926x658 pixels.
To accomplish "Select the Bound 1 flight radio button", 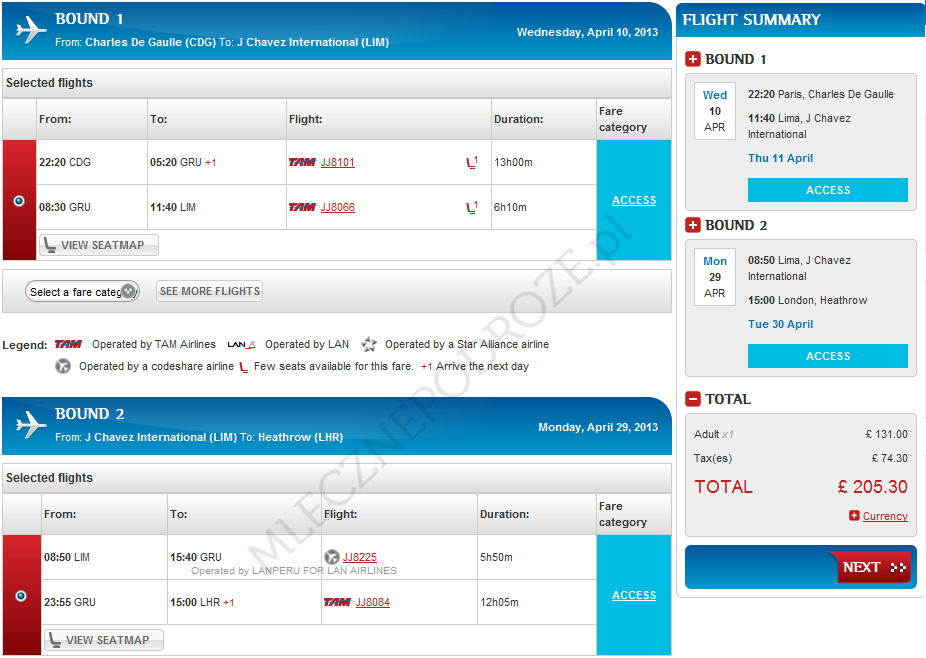I will point(19,201).
